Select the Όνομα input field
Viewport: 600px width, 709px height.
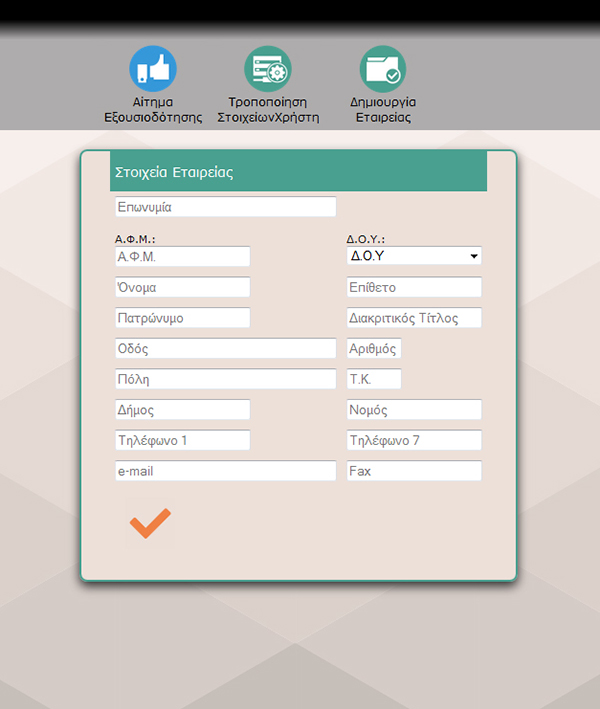pos(182,288)
